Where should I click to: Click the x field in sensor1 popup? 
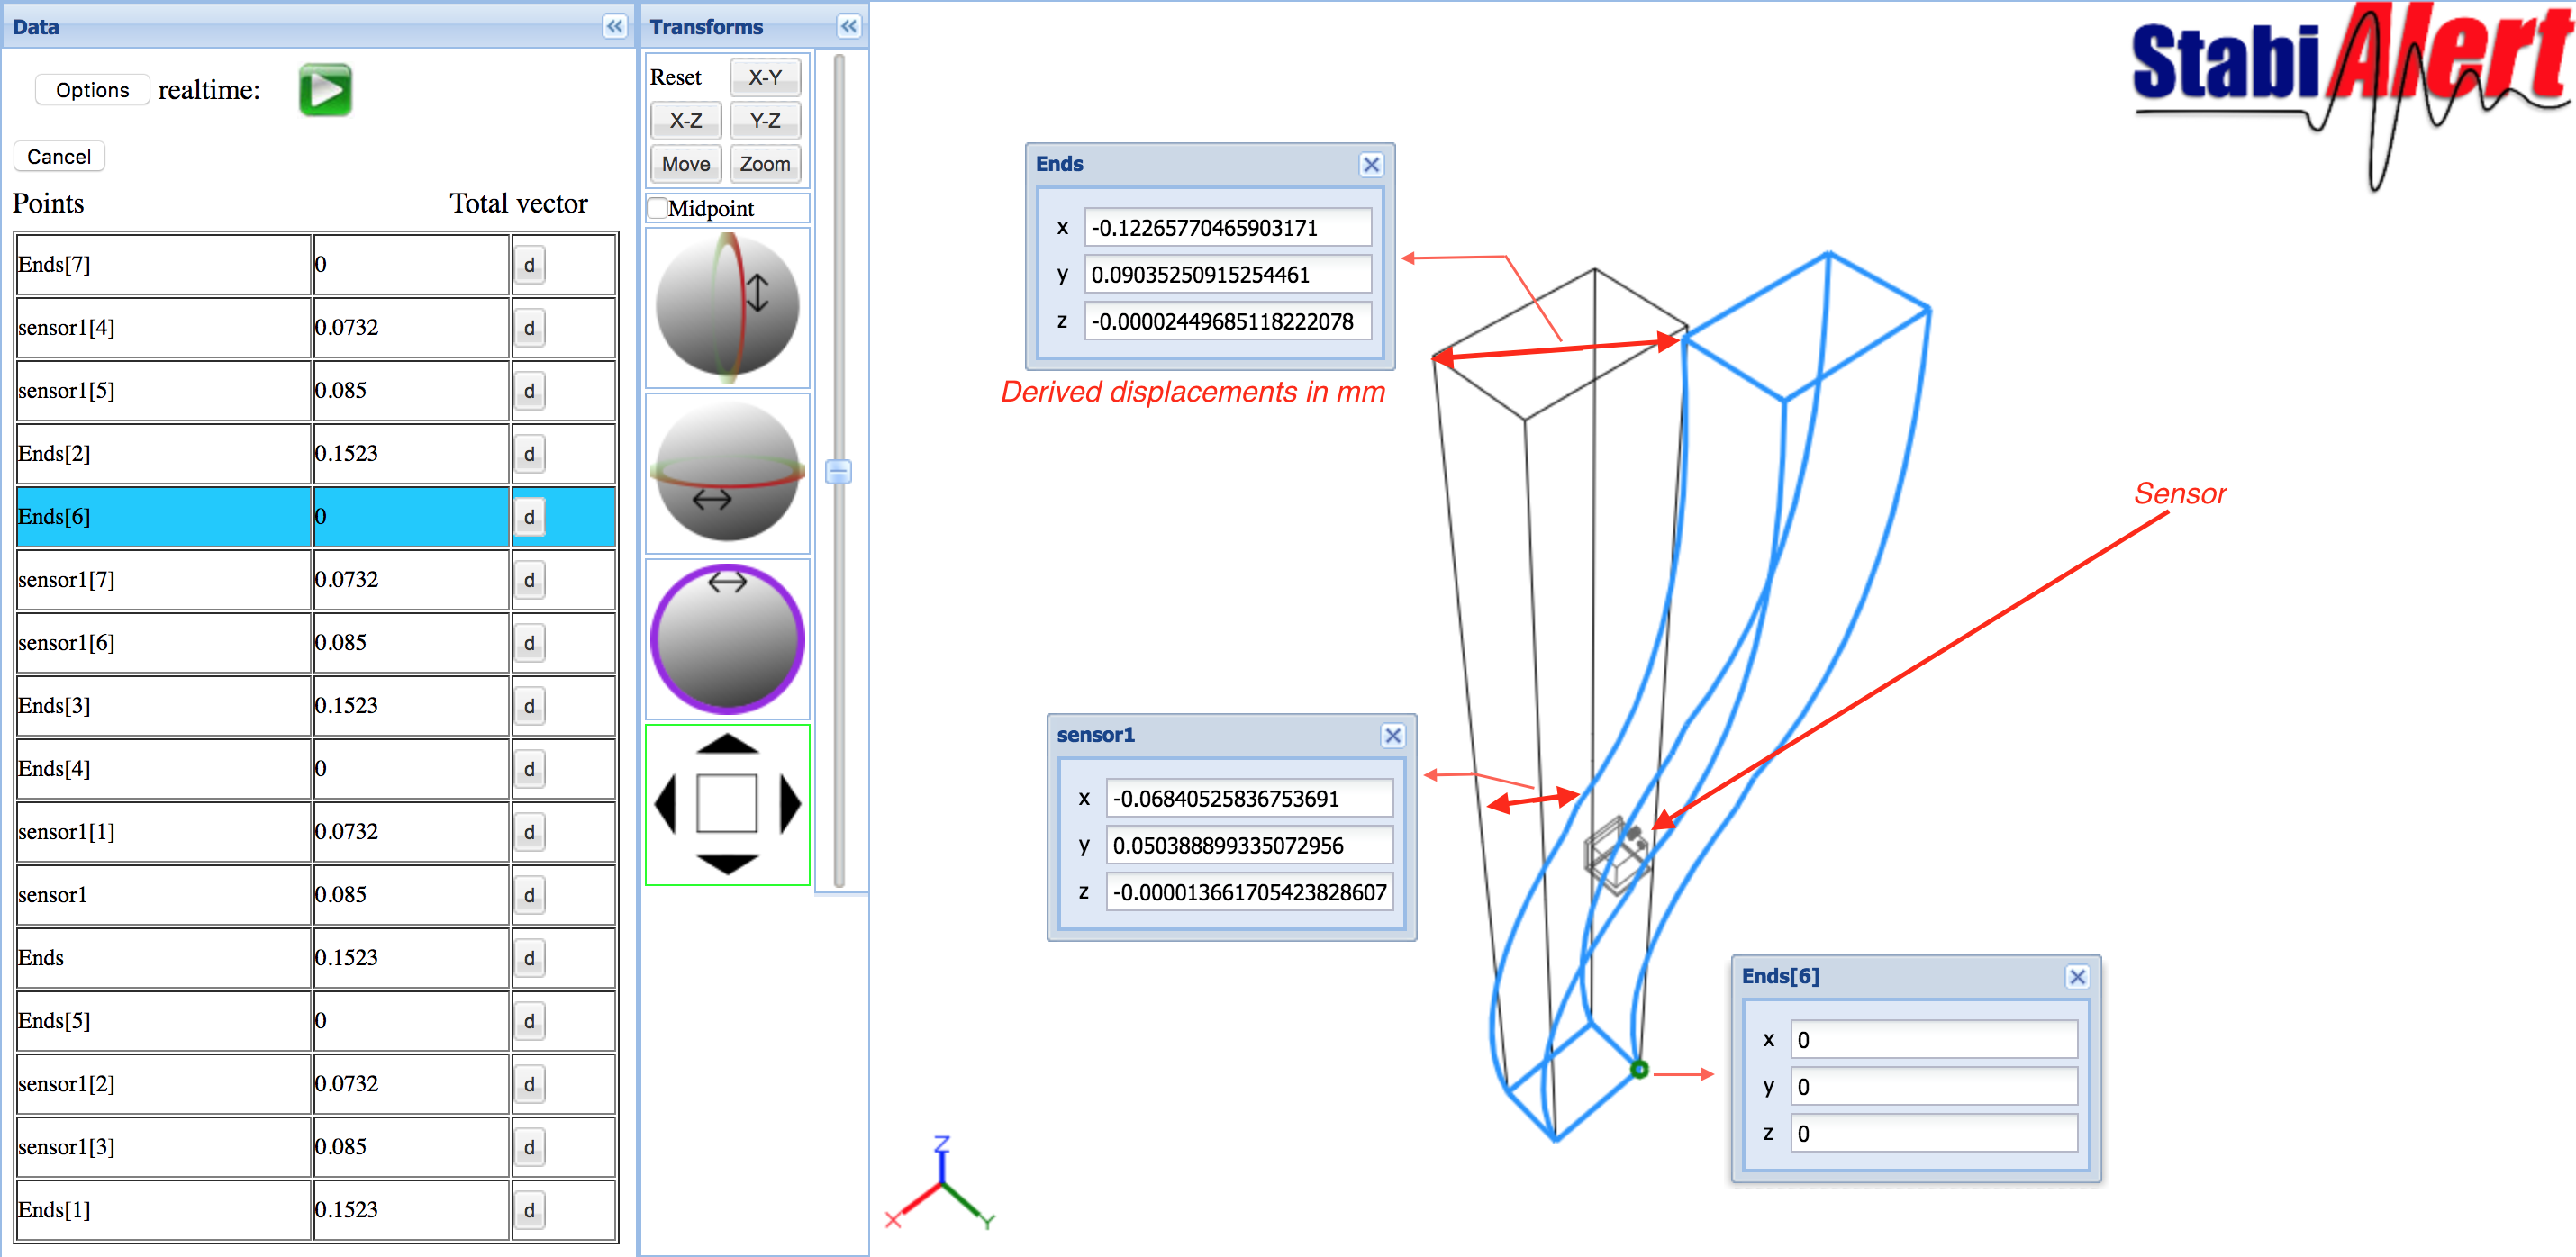(1249, 799)
